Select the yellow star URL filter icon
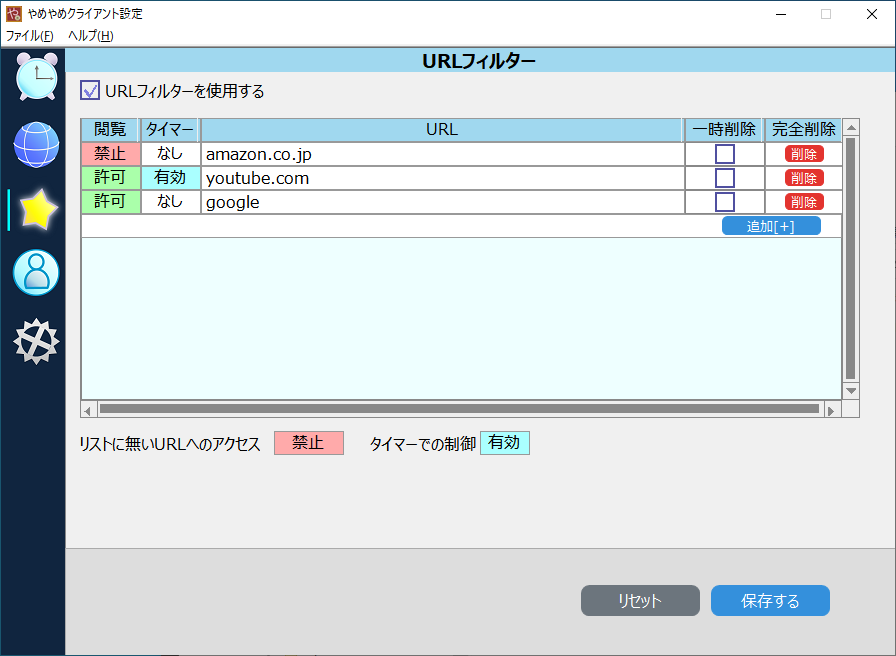 coord(38,210)
